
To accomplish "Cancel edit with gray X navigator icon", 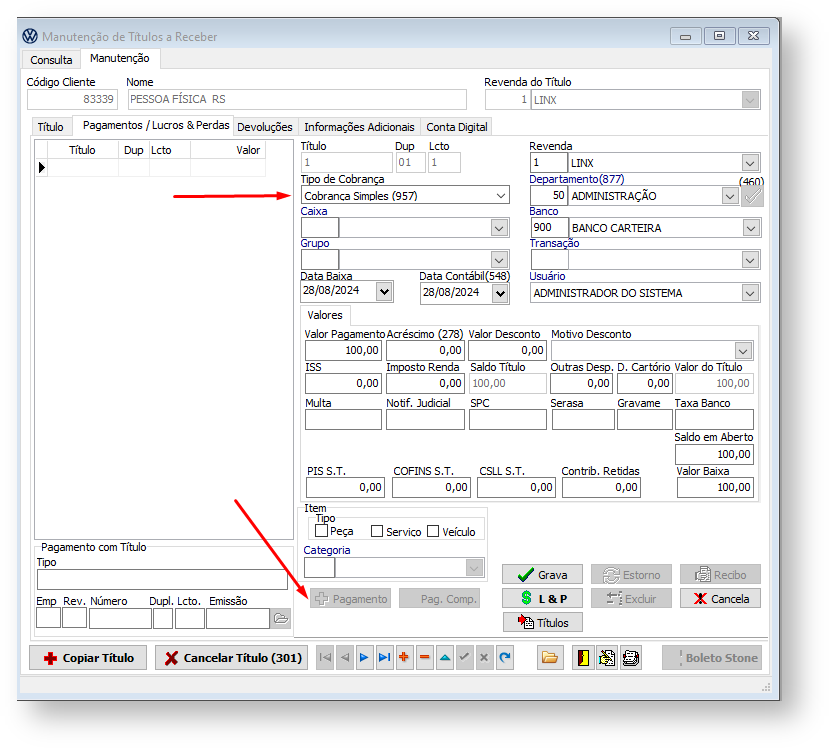I will (484, 657).
